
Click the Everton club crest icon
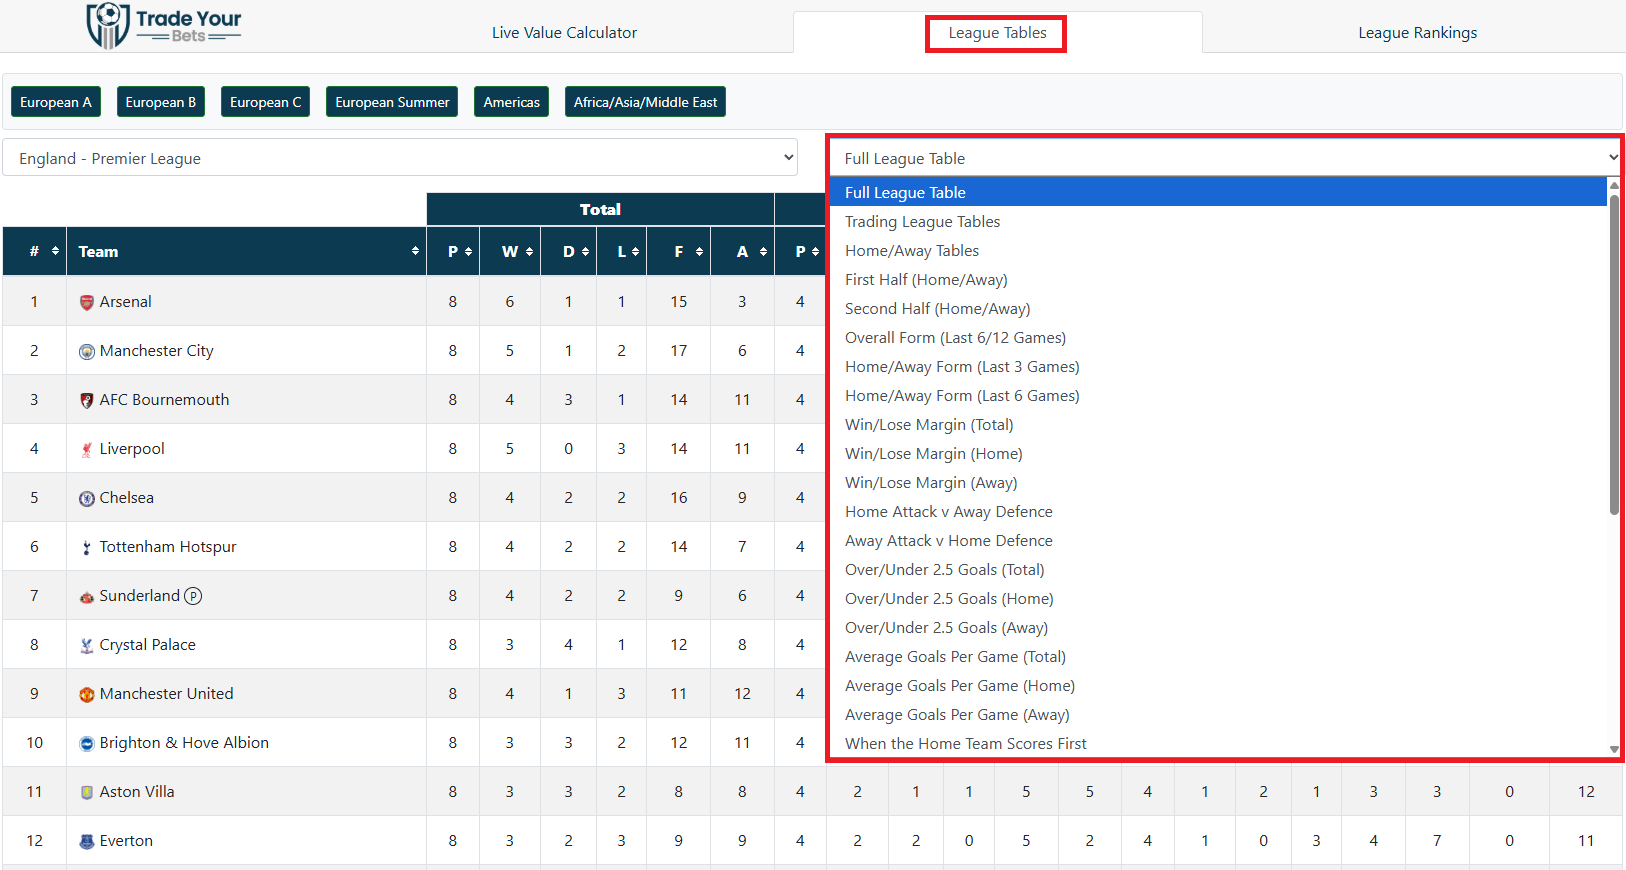pos(87,842)
